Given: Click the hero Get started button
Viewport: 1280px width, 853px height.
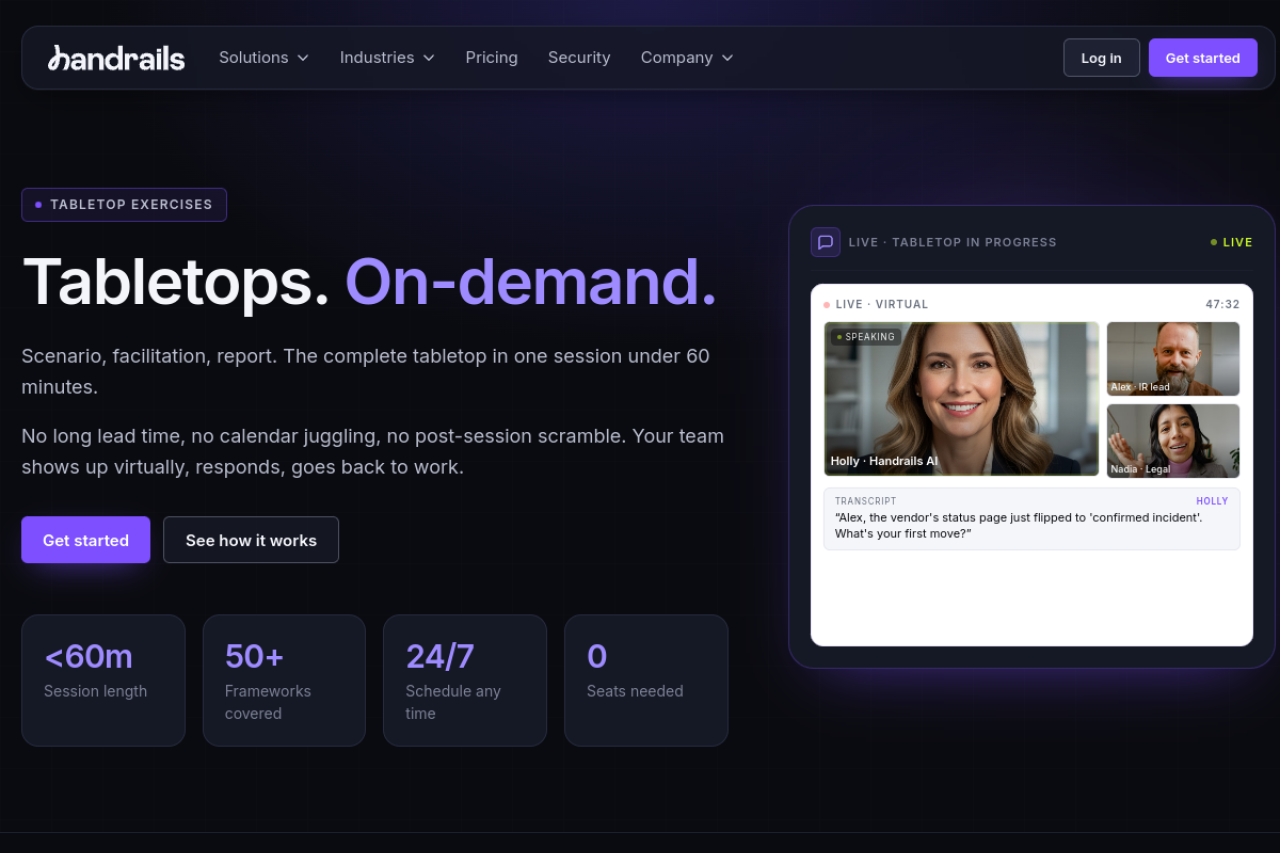Looking at the screenshot, I should pyautogui.click(x=86, y=540).
